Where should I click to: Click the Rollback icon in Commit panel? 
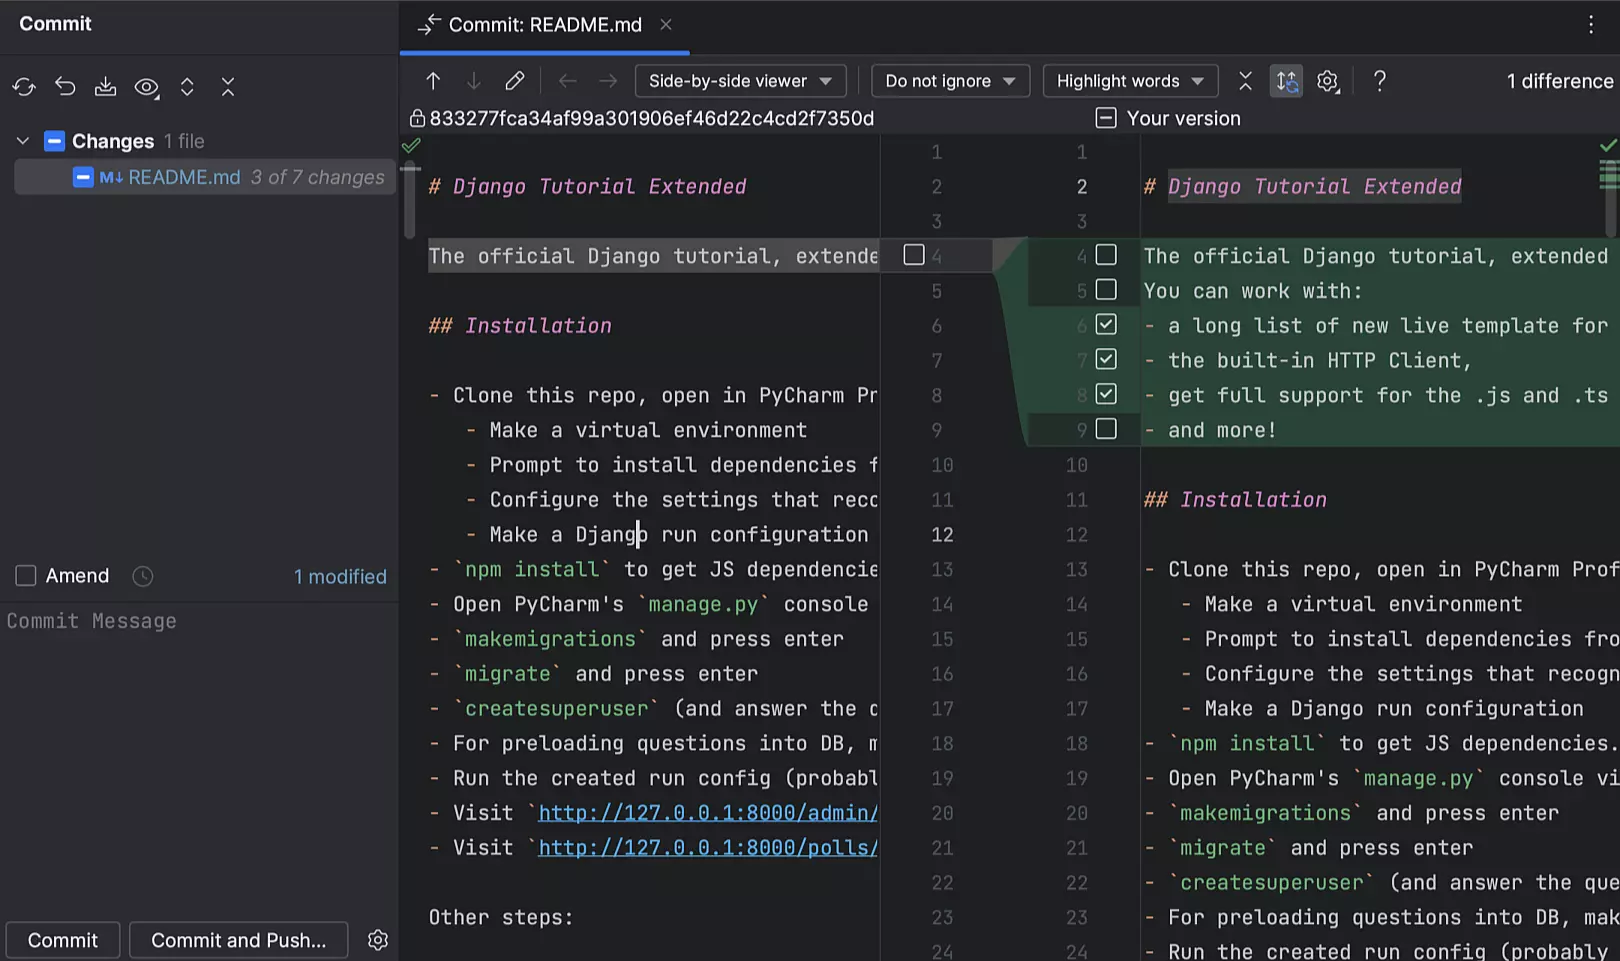(x=65, y=87)
